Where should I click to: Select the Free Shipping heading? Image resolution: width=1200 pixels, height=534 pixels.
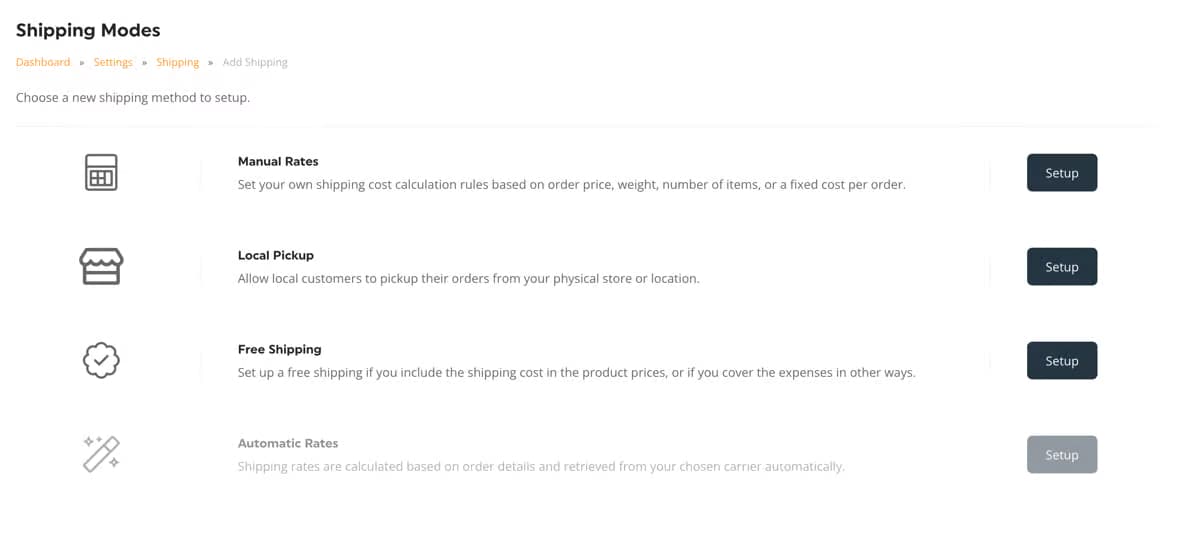point(280,349)
